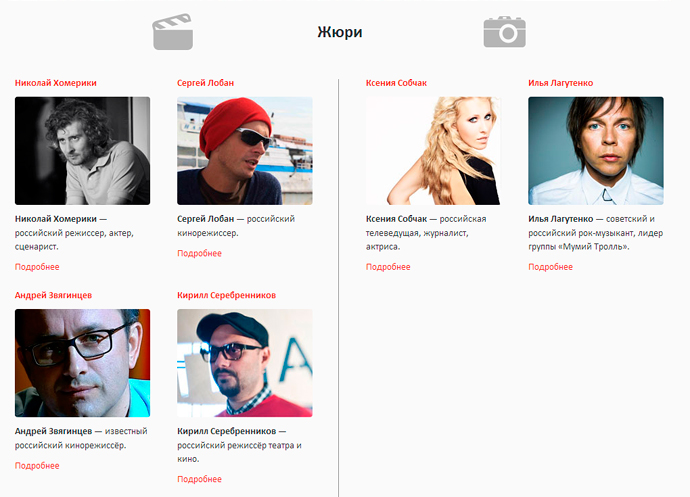
Task: Click the Андрей Звягинцев photo
Action: (82, 363)
